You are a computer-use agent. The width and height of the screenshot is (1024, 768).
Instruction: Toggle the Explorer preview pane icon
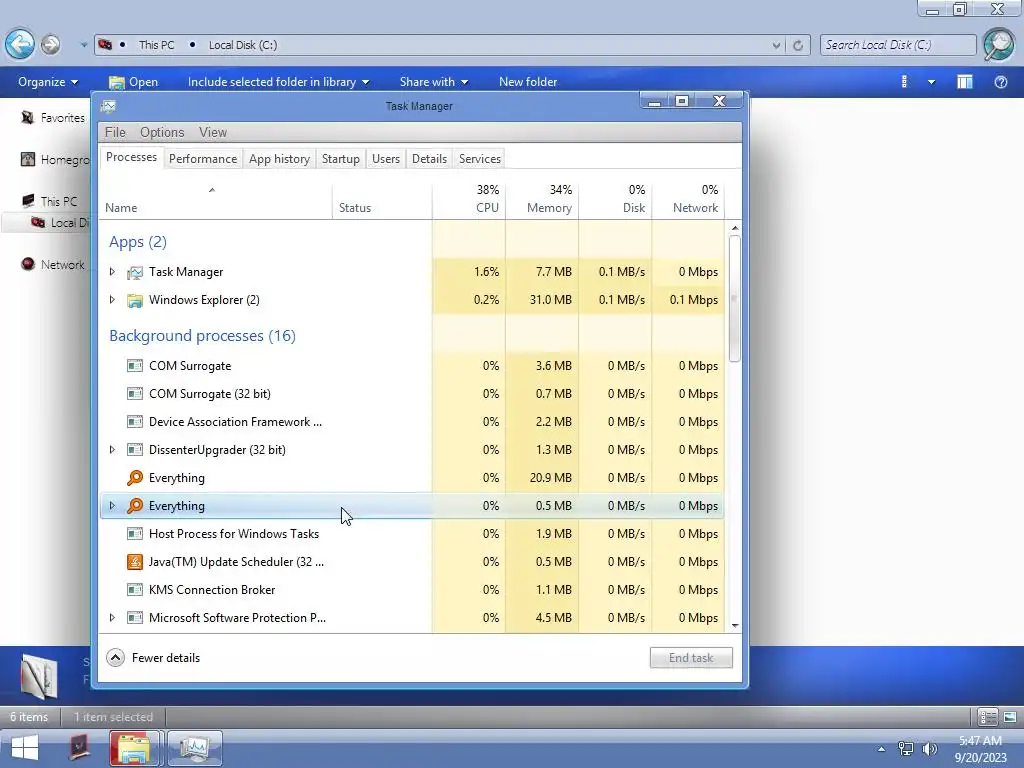pyautogui.click(x=965, y=82)
